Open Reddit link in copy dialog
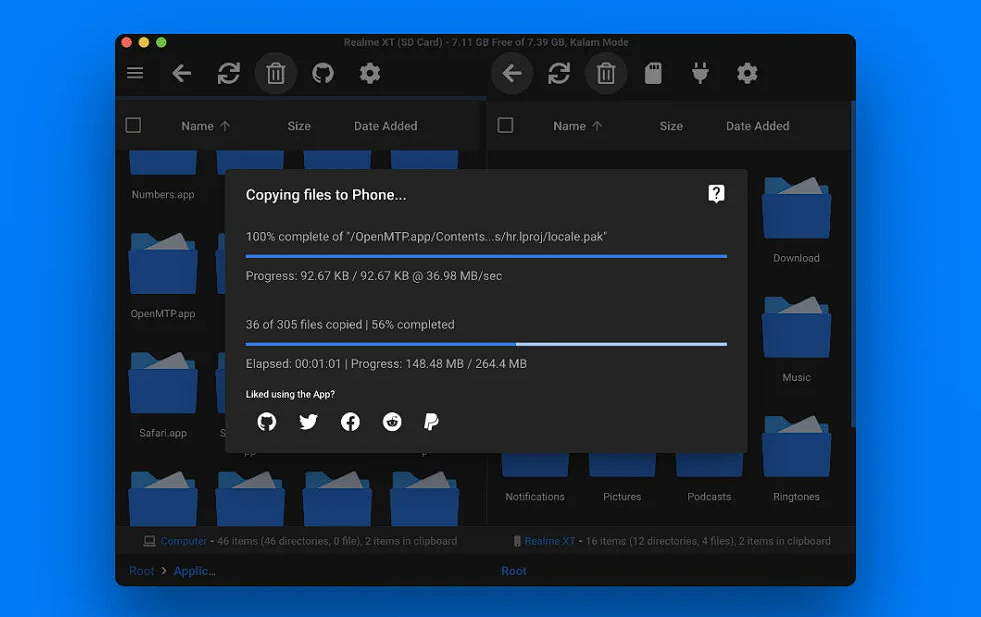Viewport: 981px width, 617px height. 392,422
